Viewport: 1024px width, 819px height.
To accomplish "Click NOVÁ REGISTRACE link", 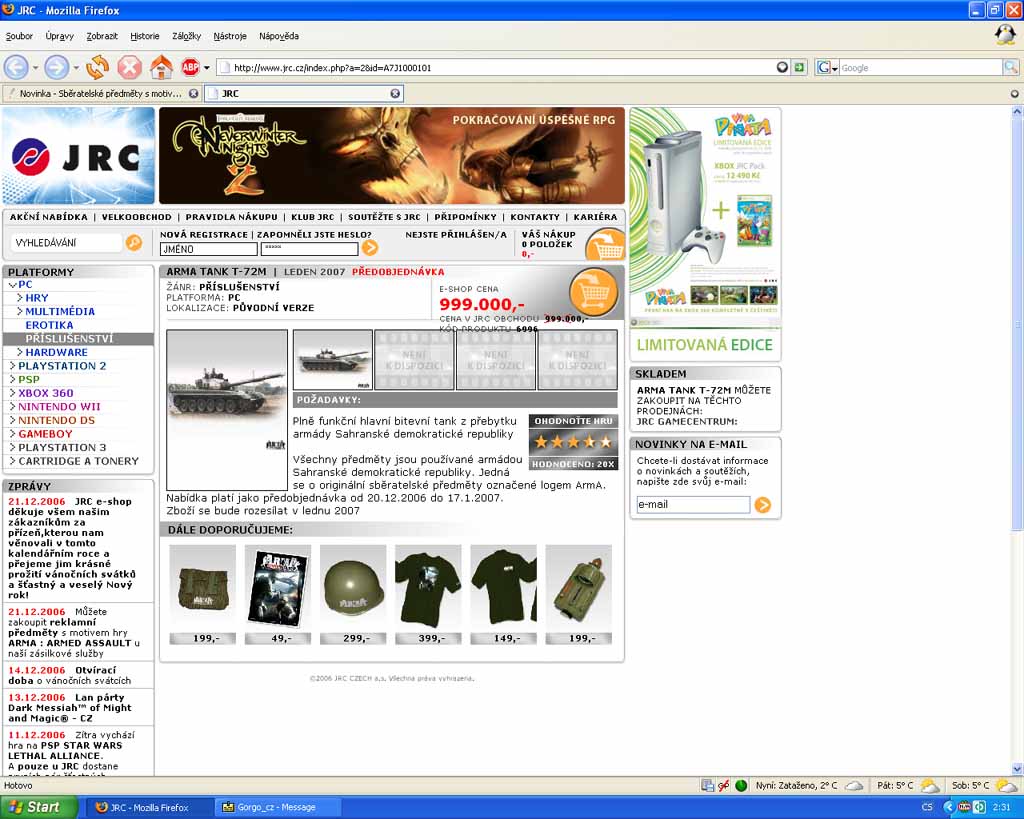I will coord(204,234).
